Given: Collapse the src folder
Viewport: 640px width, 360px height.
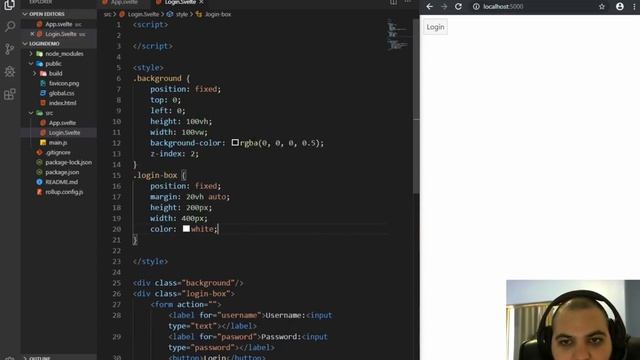Looking at the screenshot, I should point(31,113).
